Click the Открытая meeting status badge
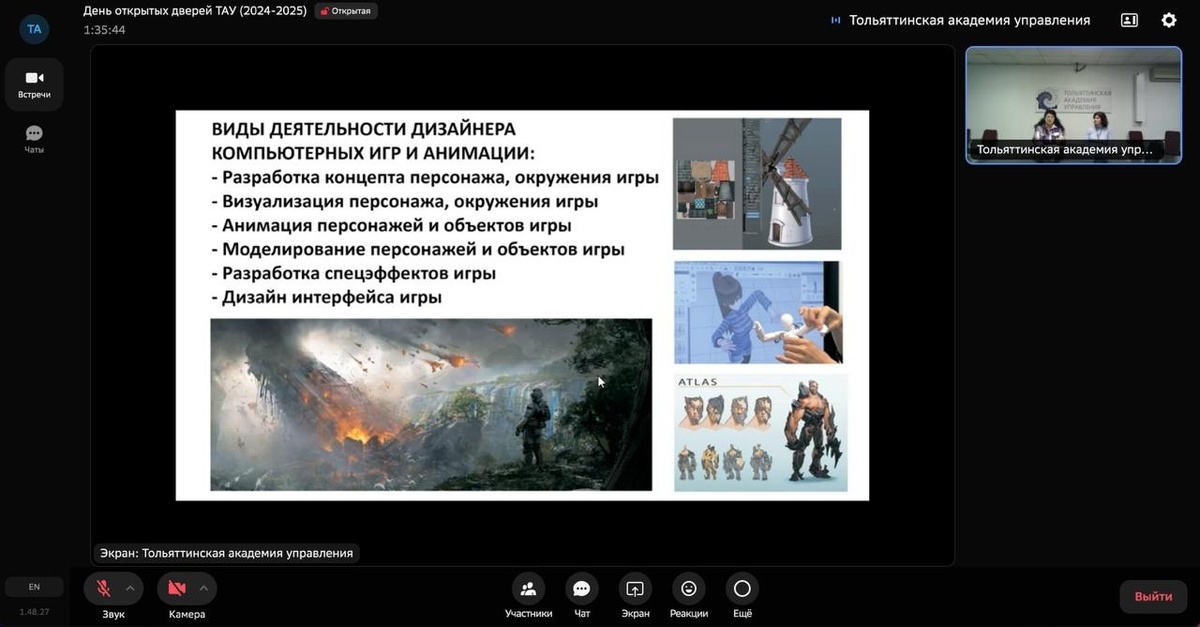Viewport: 1200px width, 627px height. [x=346, y=11]
